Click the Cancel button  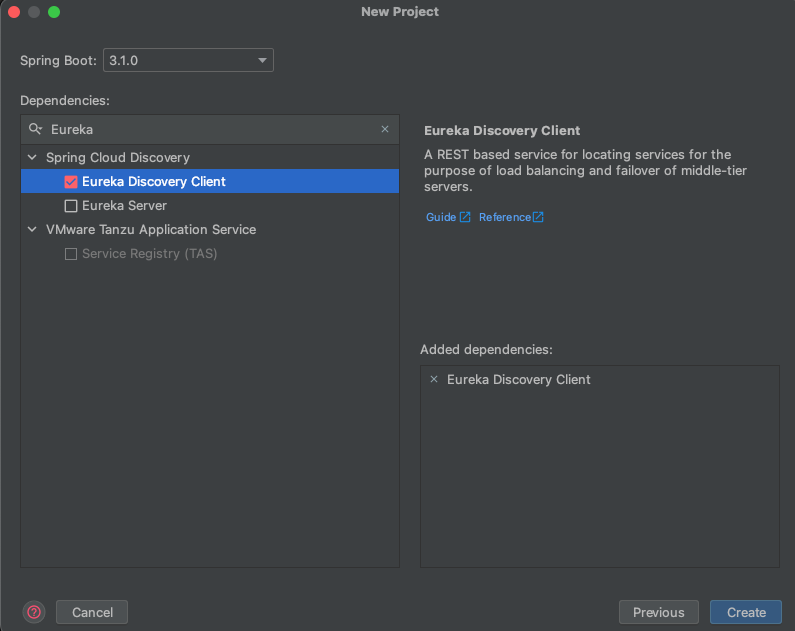[92, 612]
